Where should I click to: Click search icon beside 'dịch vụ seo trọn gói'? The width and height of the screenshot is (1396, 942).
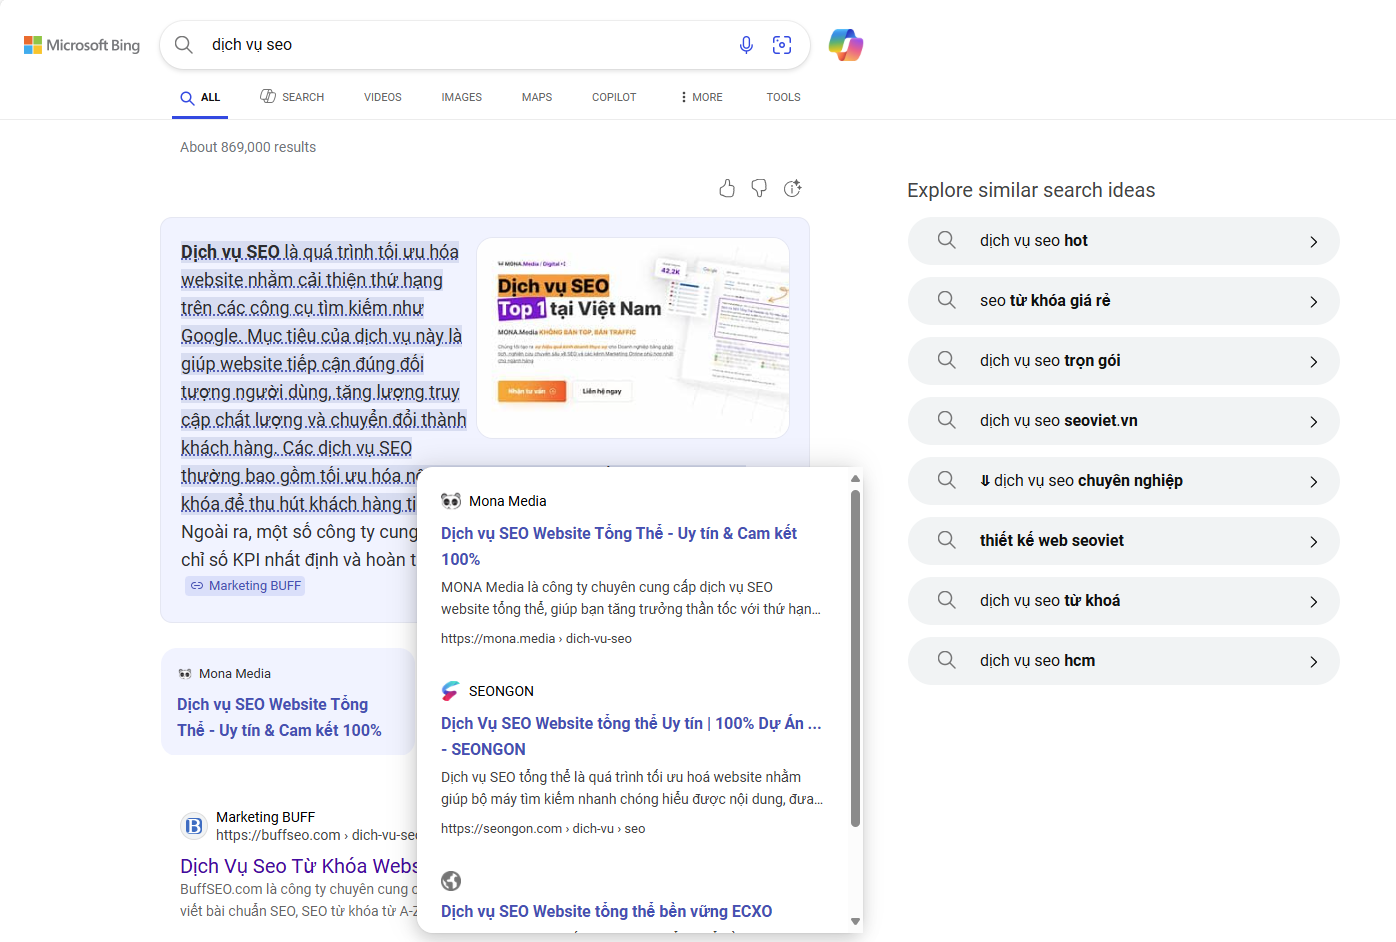[947, 360]
